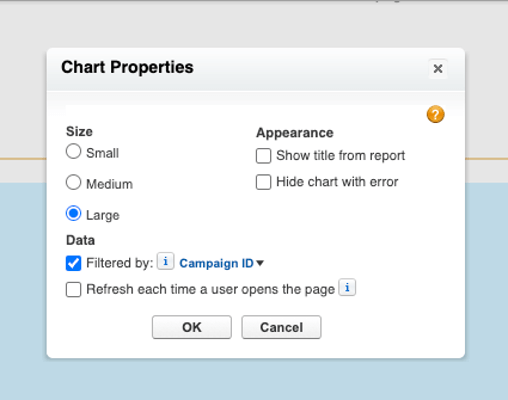Click the Chart Properties title bar

(256, 69)
